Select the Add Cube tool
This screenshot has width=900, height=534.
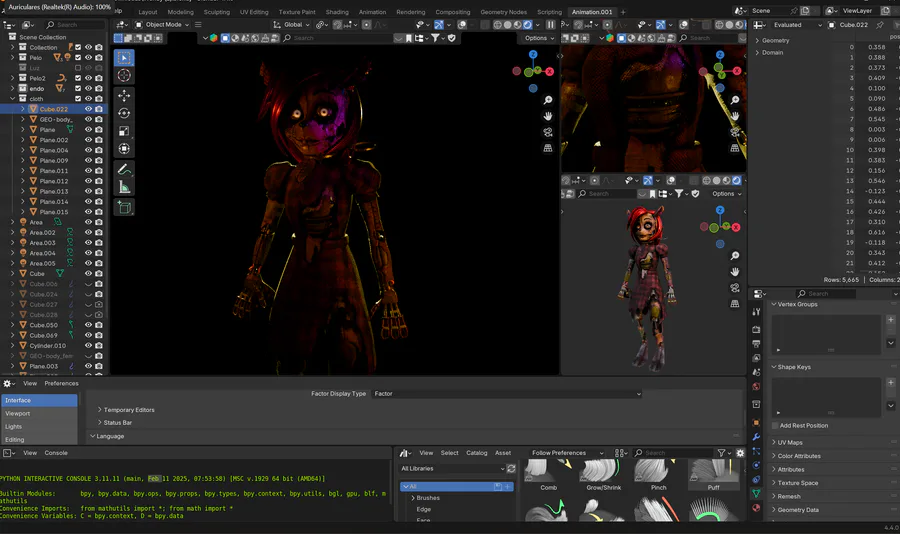[125, 207]
